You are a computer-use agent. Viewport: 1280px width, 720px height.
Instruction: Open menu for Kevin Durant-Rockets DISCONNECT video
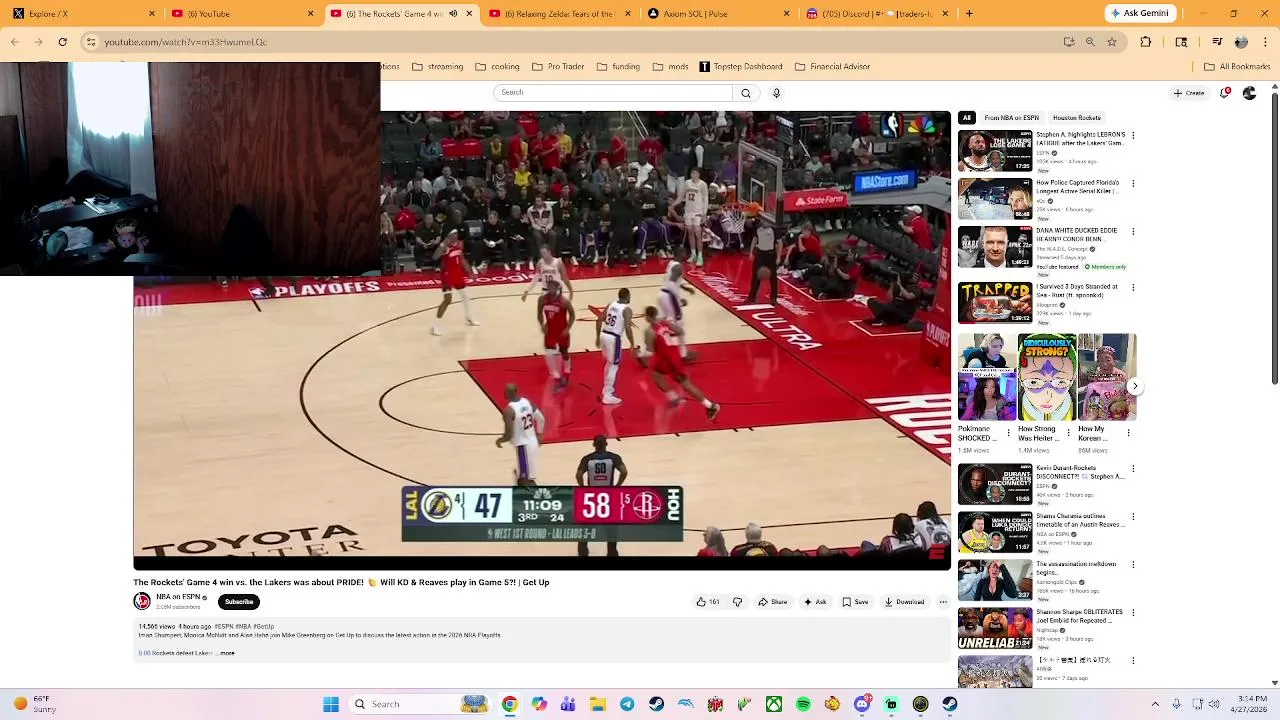(x=1133, y=468)
